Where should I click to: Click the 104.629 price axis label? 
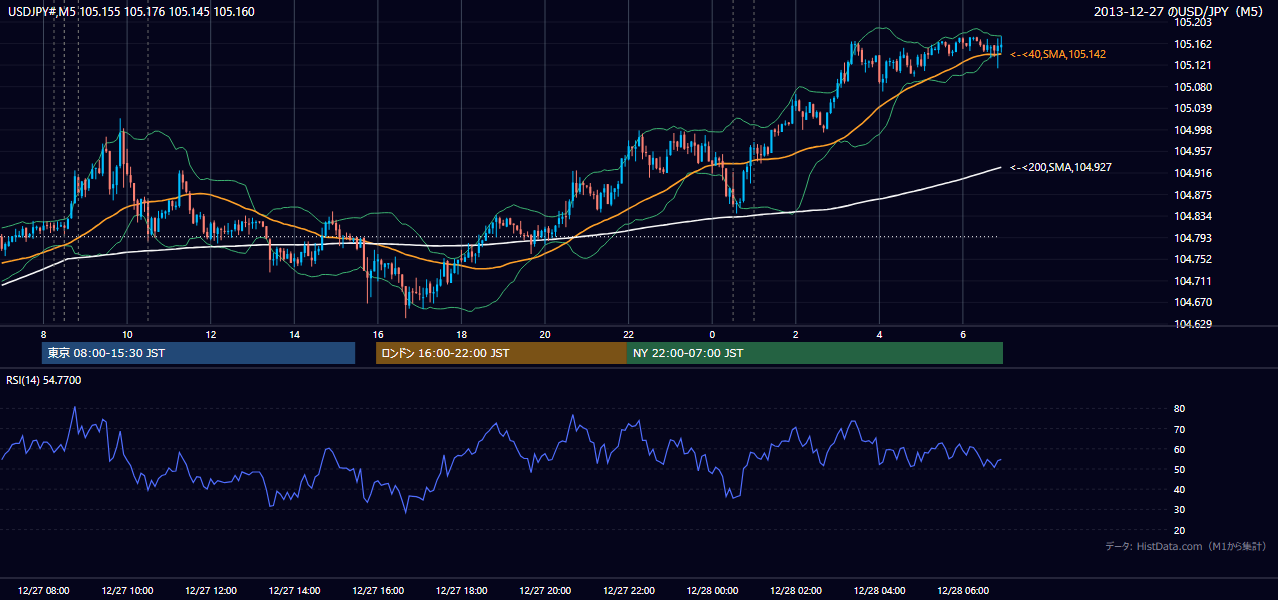tap(1193, 324)
